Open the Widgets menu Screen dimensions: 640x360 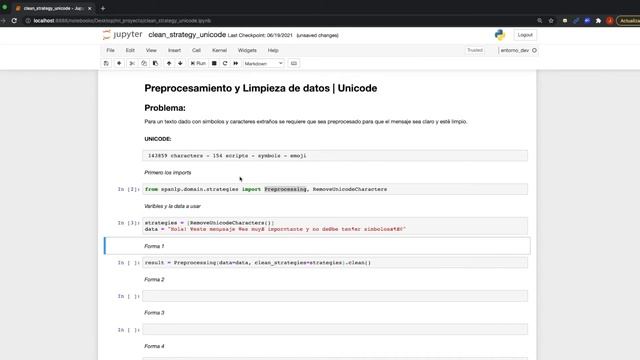pos(247,50)
